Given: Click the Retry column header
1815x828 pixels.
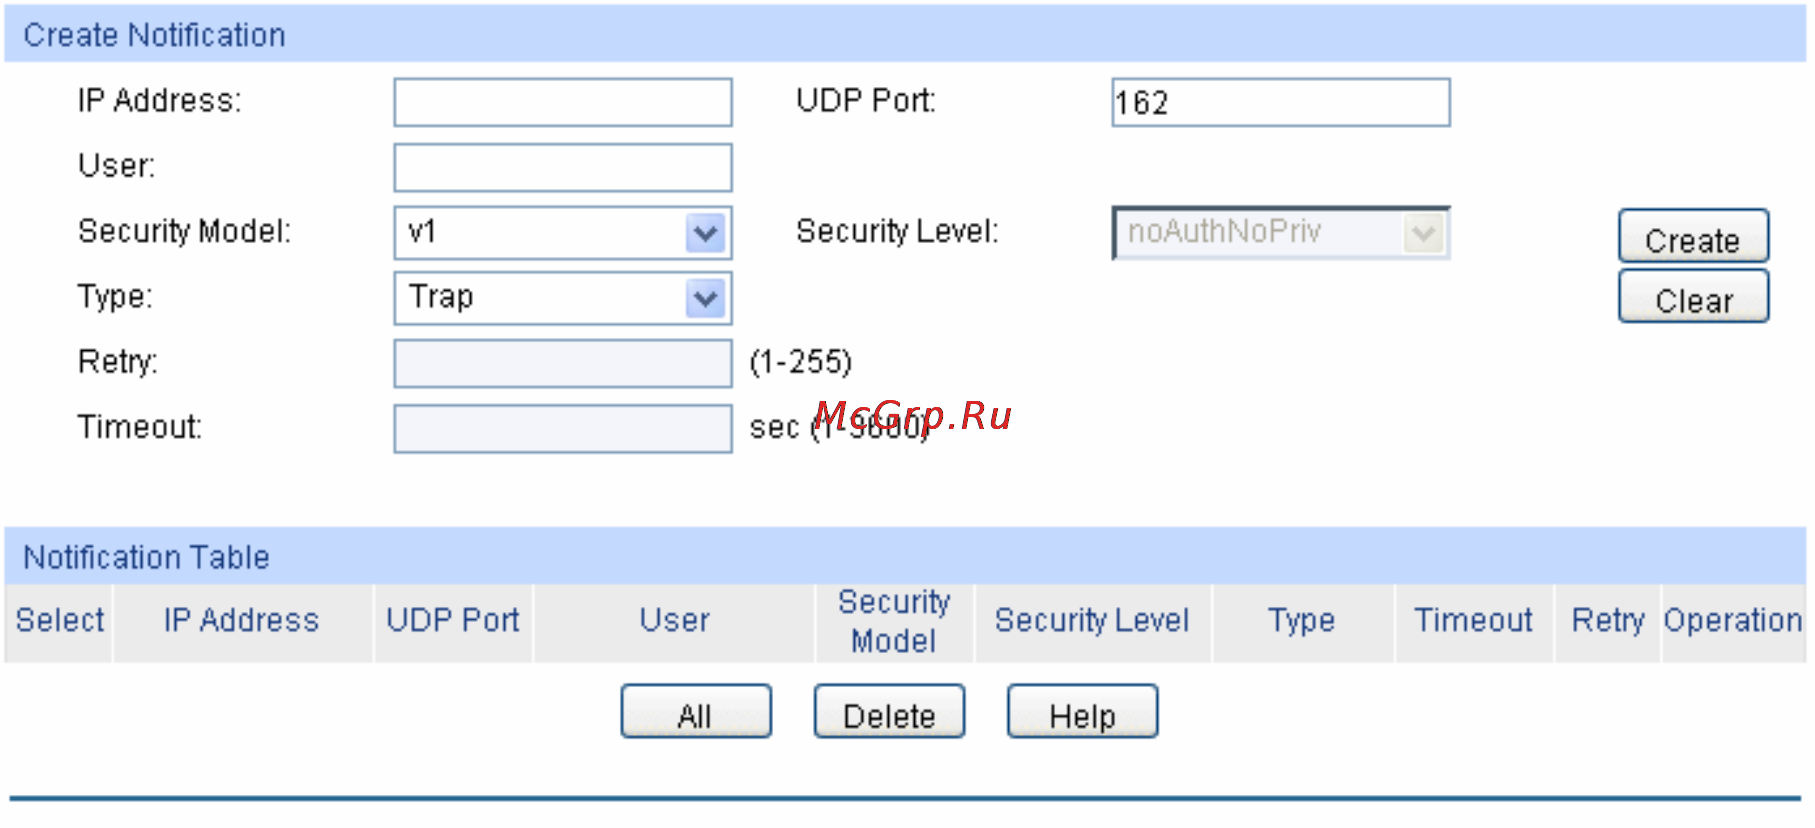Looking at the screenshot, I should 1608,621.
